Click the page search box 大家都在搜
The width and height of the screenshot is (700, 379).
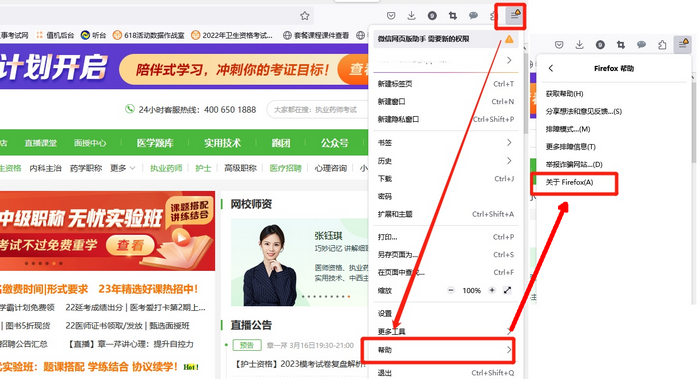pyautogui.click(x=317, y=109)
